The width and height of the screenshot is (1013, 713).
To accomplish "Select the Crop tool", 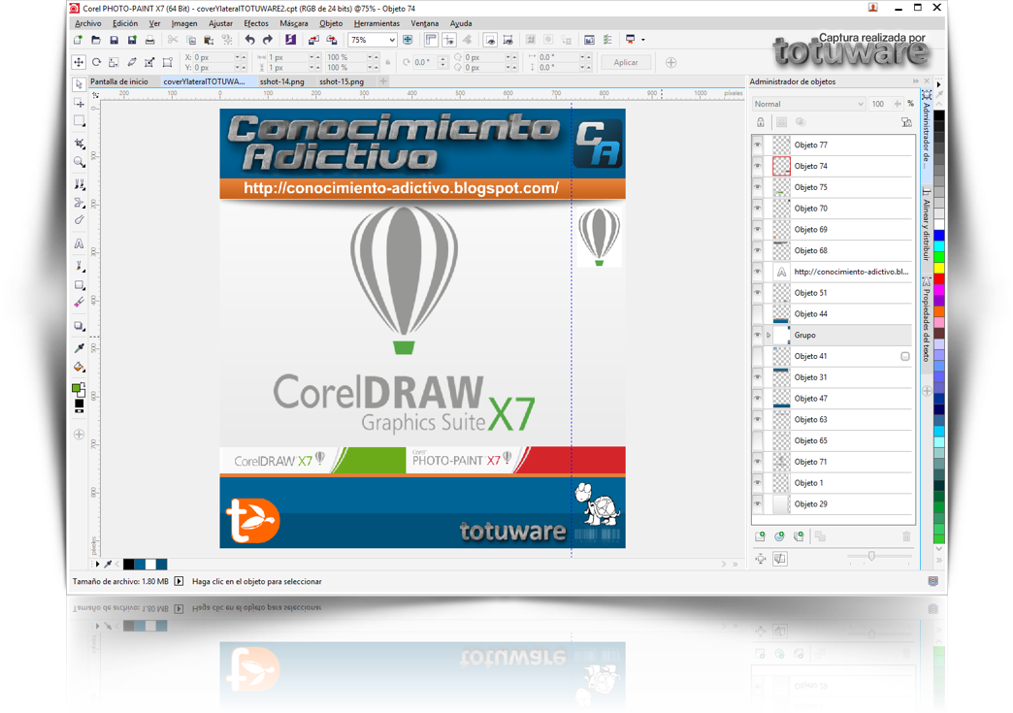I will coord(79,143).
